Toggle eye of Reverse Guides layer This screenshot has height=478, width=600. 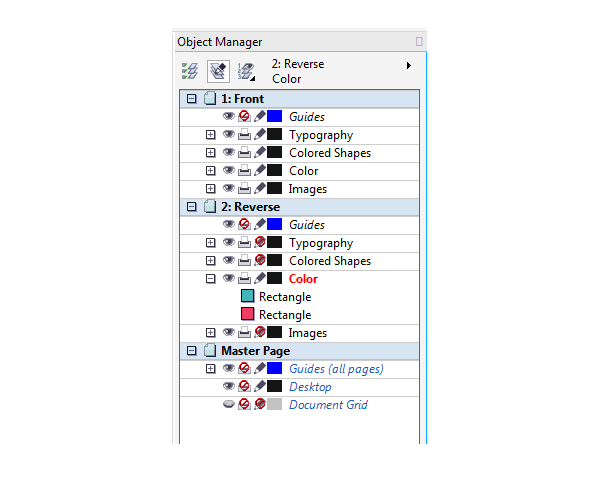pos(229,224)
